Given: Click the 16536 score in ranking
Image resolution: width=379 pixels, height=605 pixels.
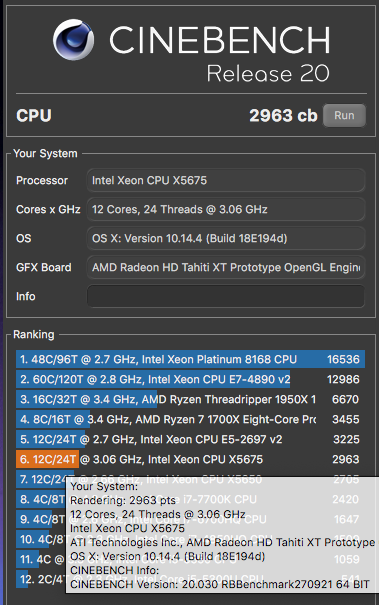Looking at the screenshot, I should pyautogui.click(x=343, y=359).
